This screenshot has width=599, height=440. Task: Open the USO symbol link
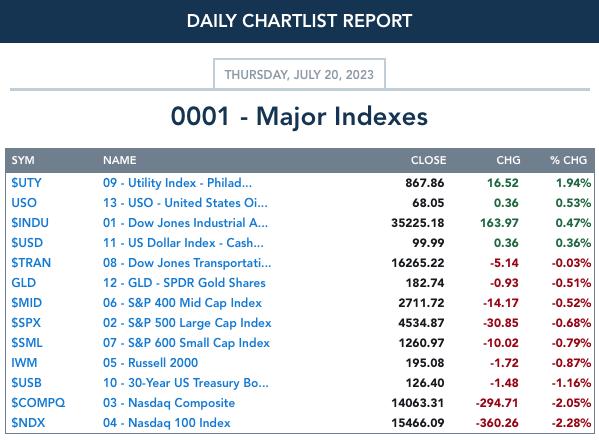pos(24,203)
